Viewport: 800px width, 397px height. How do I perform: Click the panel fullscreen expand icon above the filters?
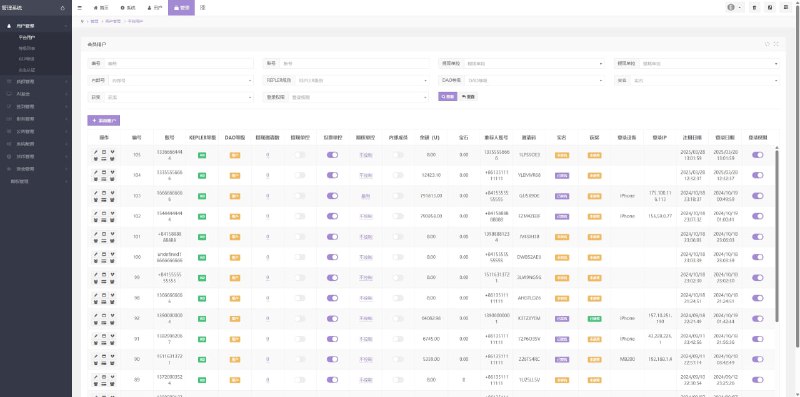pos(776,44)
